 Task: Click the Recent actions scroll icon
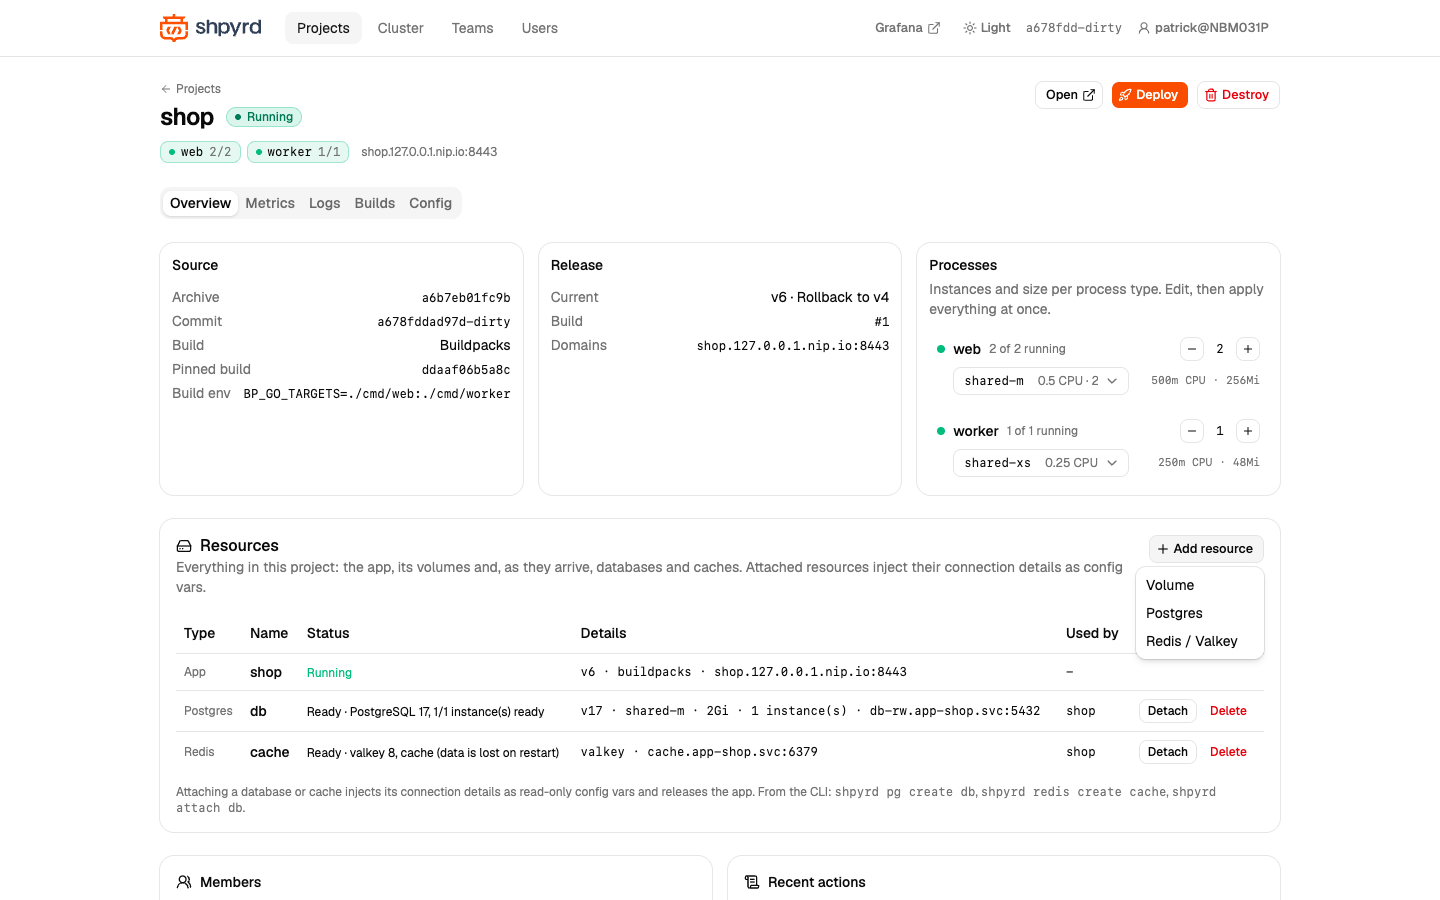pos(752,882)
